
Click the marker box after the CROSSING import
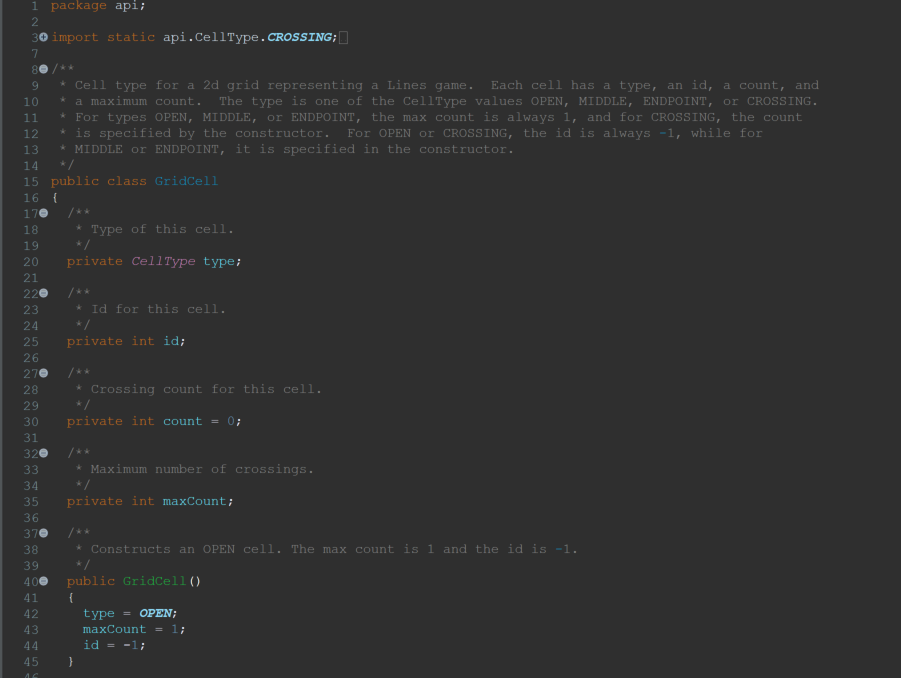(x=343, y=37)
